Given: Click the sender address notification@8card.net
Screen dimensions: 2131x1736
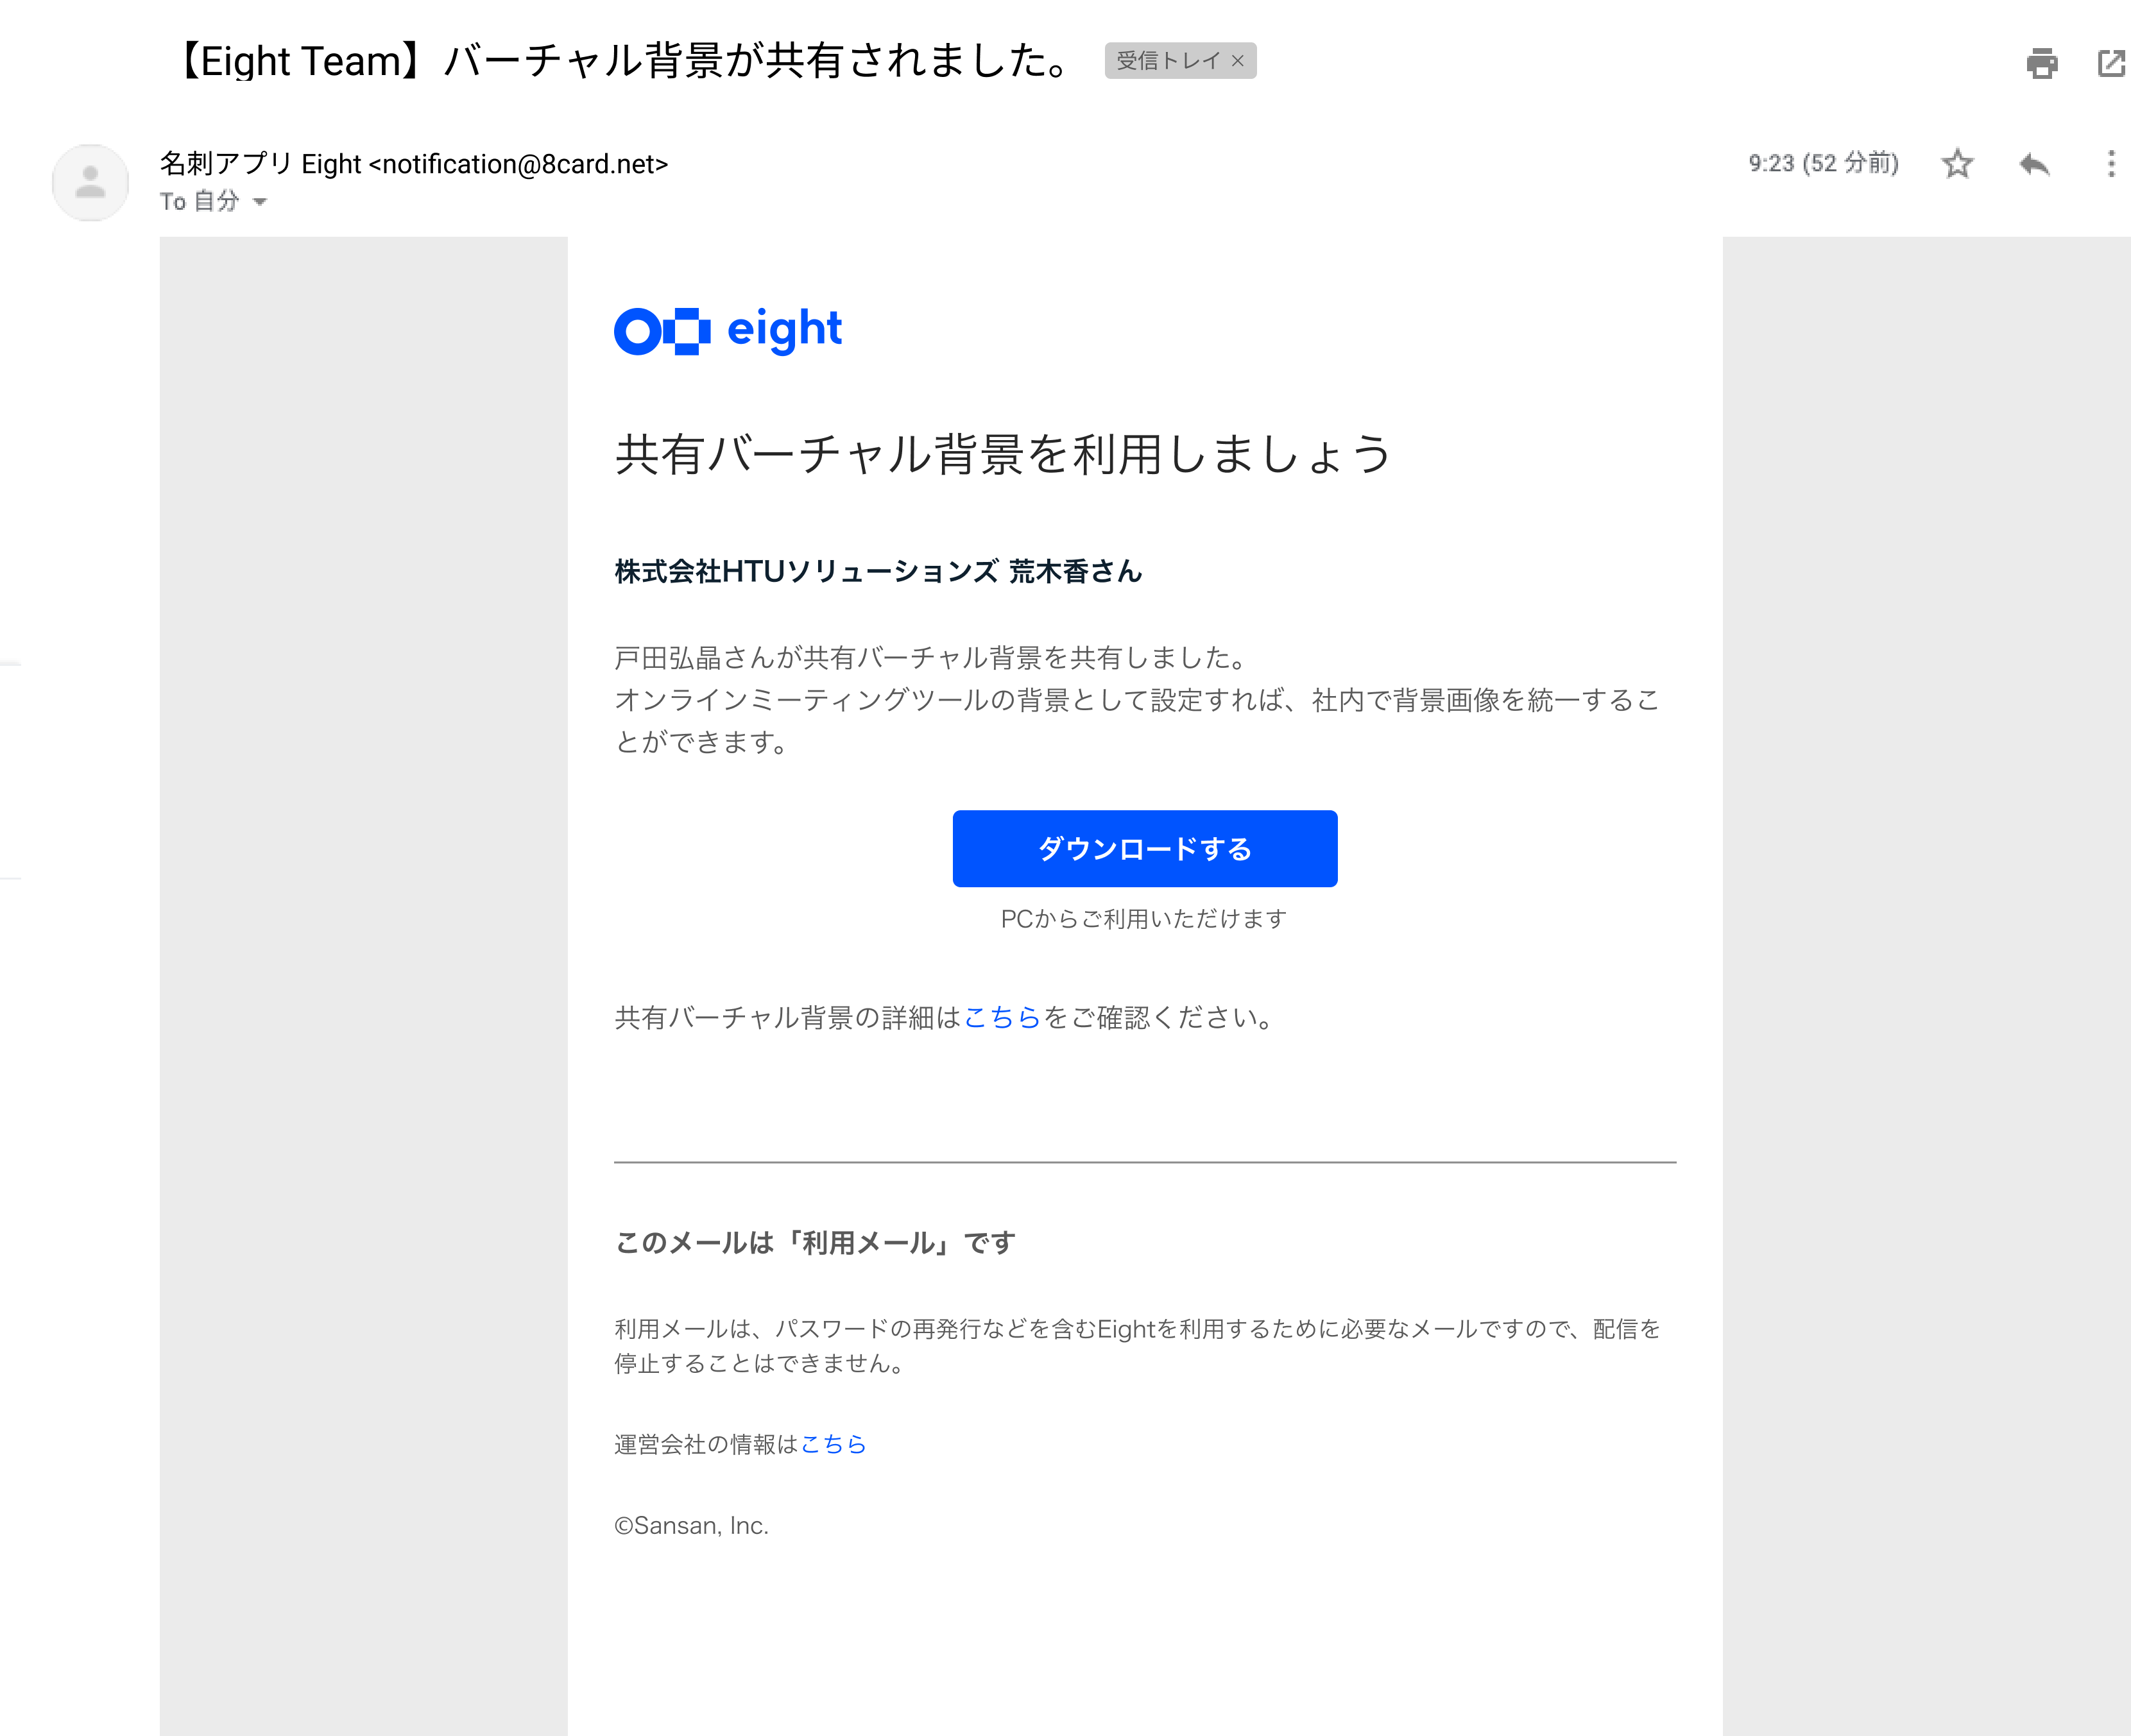Looking at the screenshot, I should coord(518,164).
